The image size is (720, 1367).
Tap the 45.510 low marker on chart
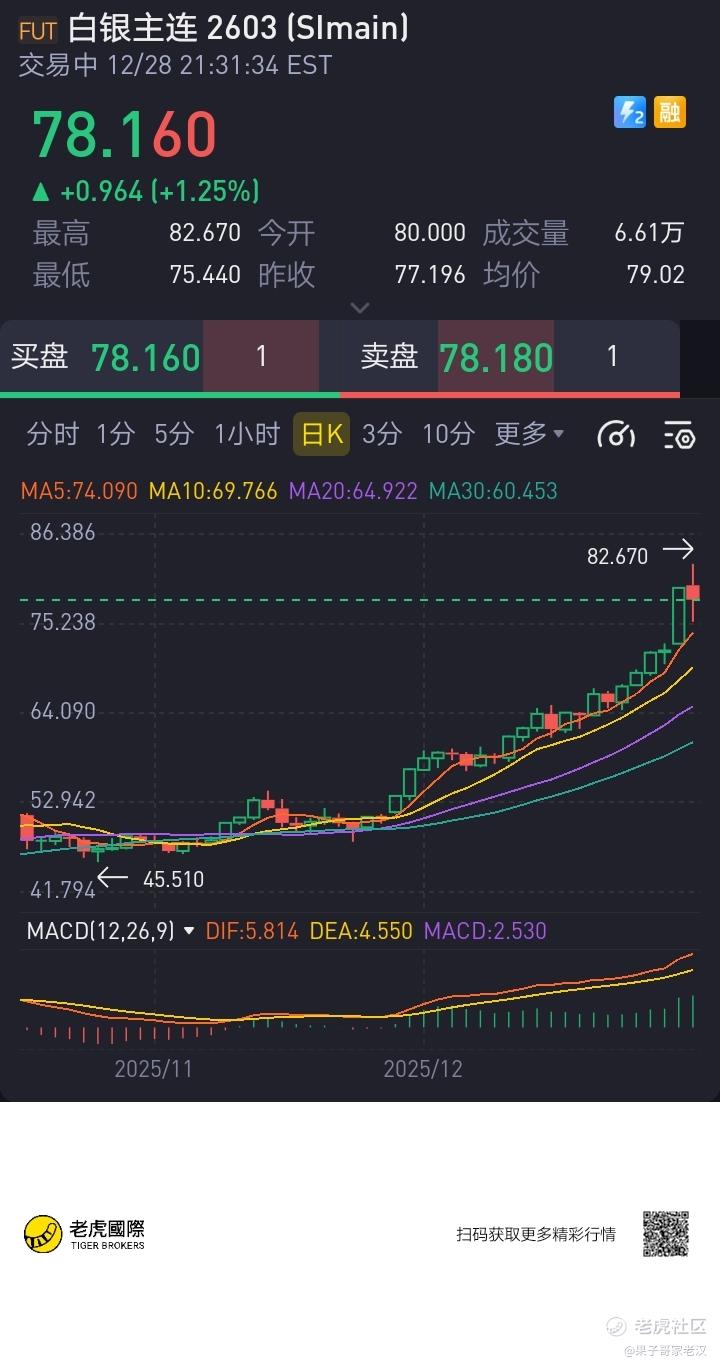pos(173,880)
